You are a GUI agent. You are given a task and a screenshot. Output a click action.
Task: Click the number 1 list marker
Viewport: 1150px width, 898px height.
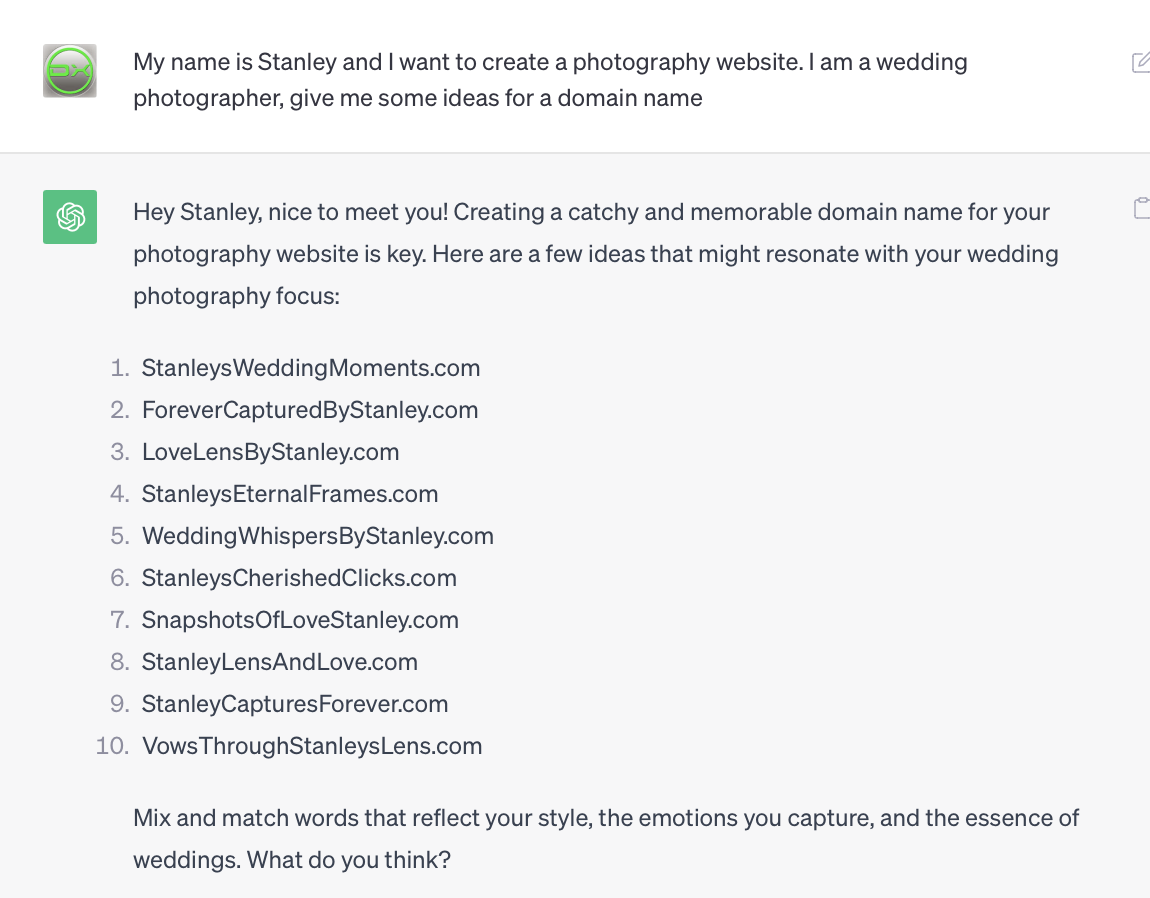(120, 368)
